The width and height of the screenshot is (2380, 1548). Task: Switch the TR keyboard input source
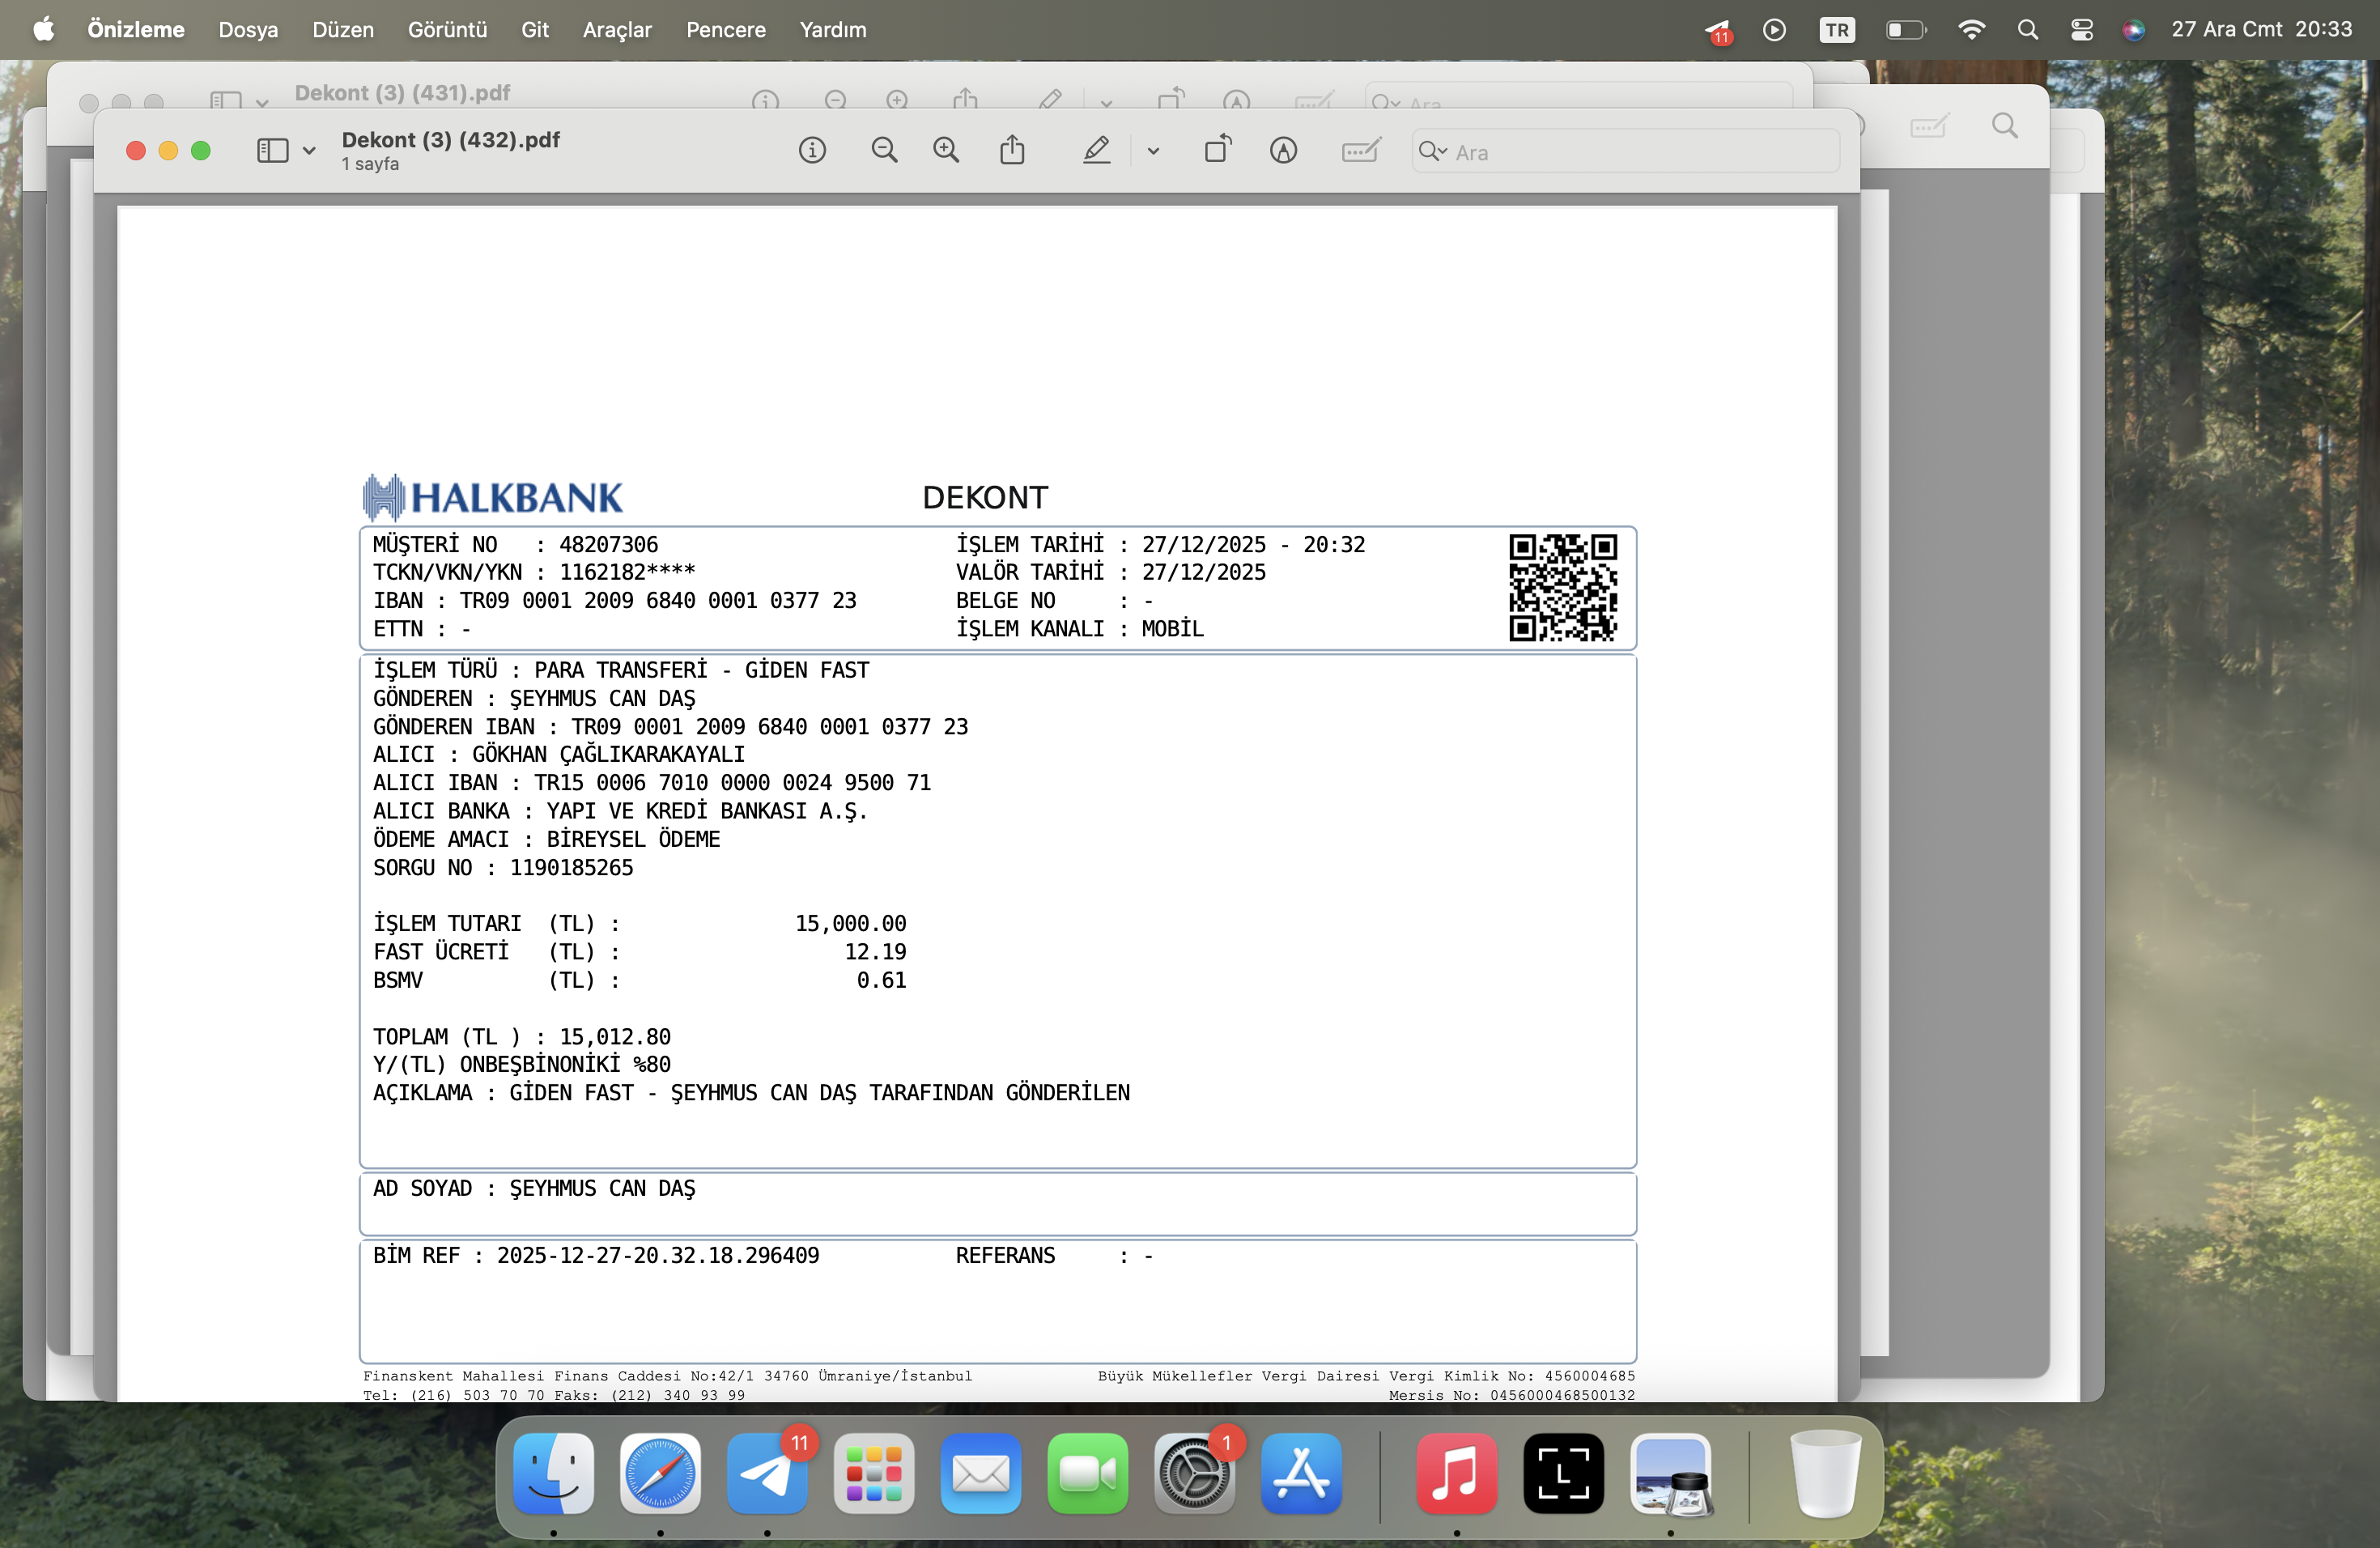point(1837,30)
